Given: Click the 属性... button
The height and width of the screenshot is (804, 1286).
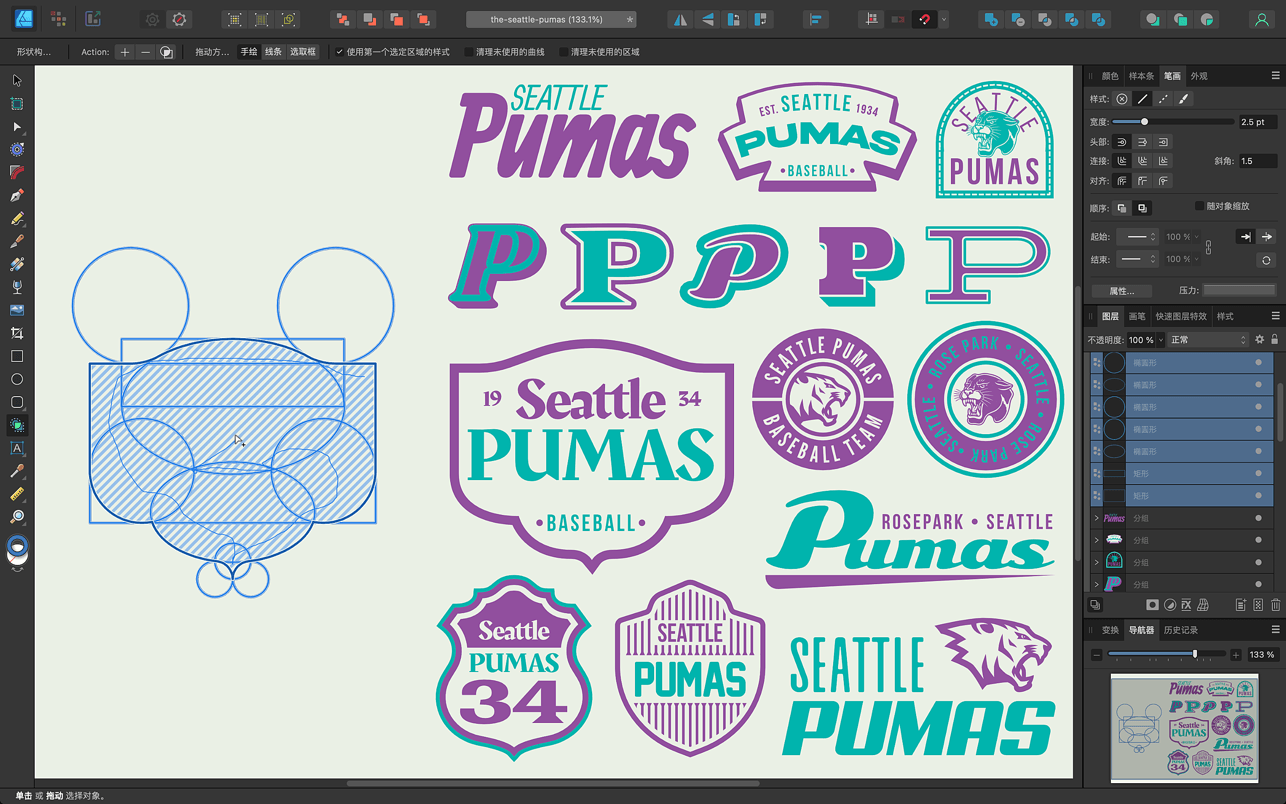Looking at the screenshot, I should click(x=1122, y=291).
